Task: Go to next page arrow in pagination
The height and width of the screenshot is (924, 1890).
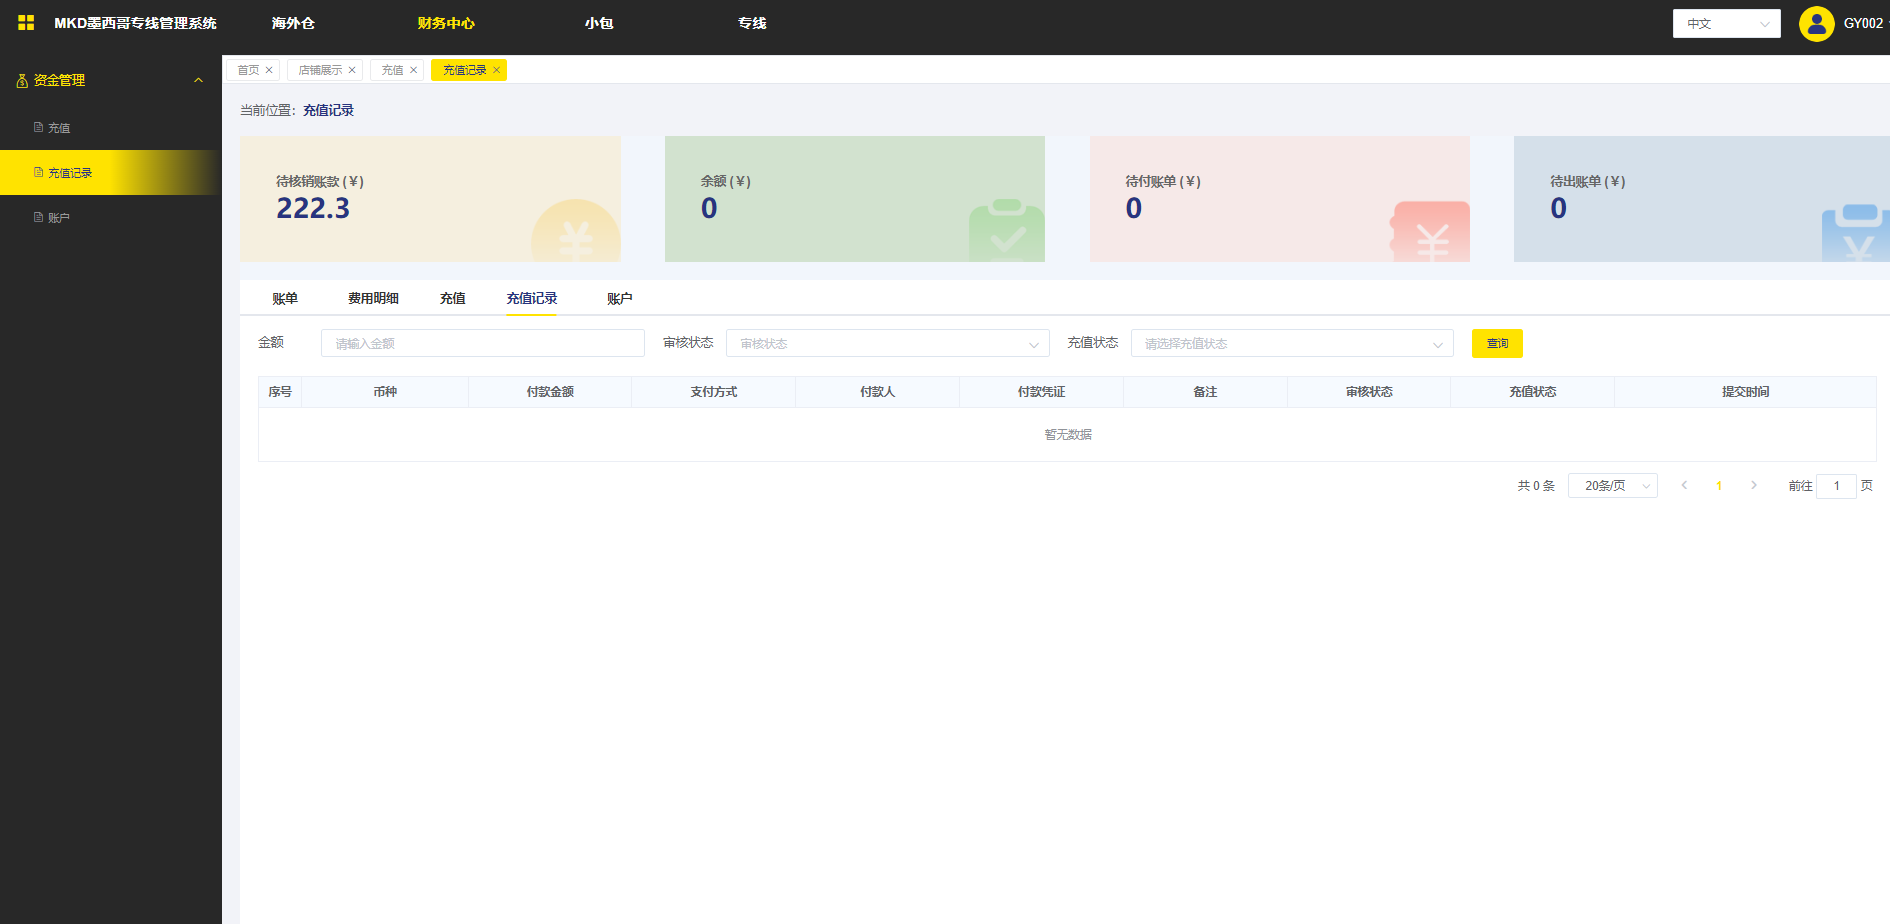Action: pos(1753,486)
